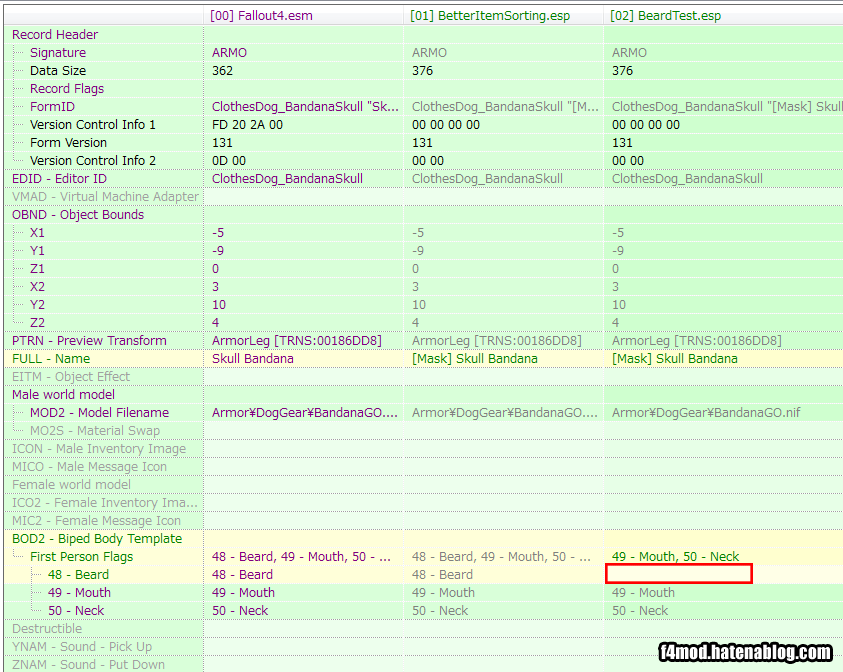Image resolution: width=843 pixels, height=672 pixels.
Task: Click Version Control Info 2 value 0D 00
Action: [x=228, y=161]
